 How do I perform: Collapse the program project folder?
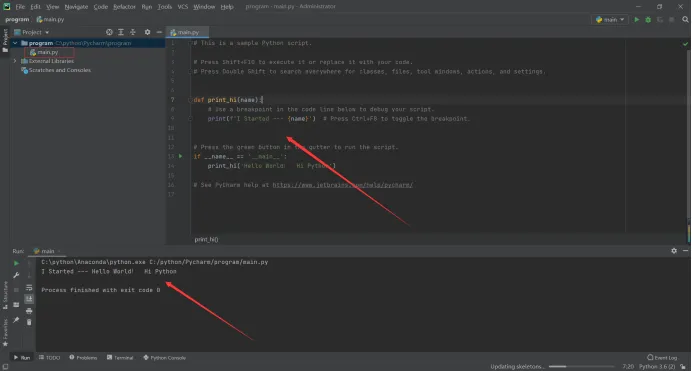(15, 43)
